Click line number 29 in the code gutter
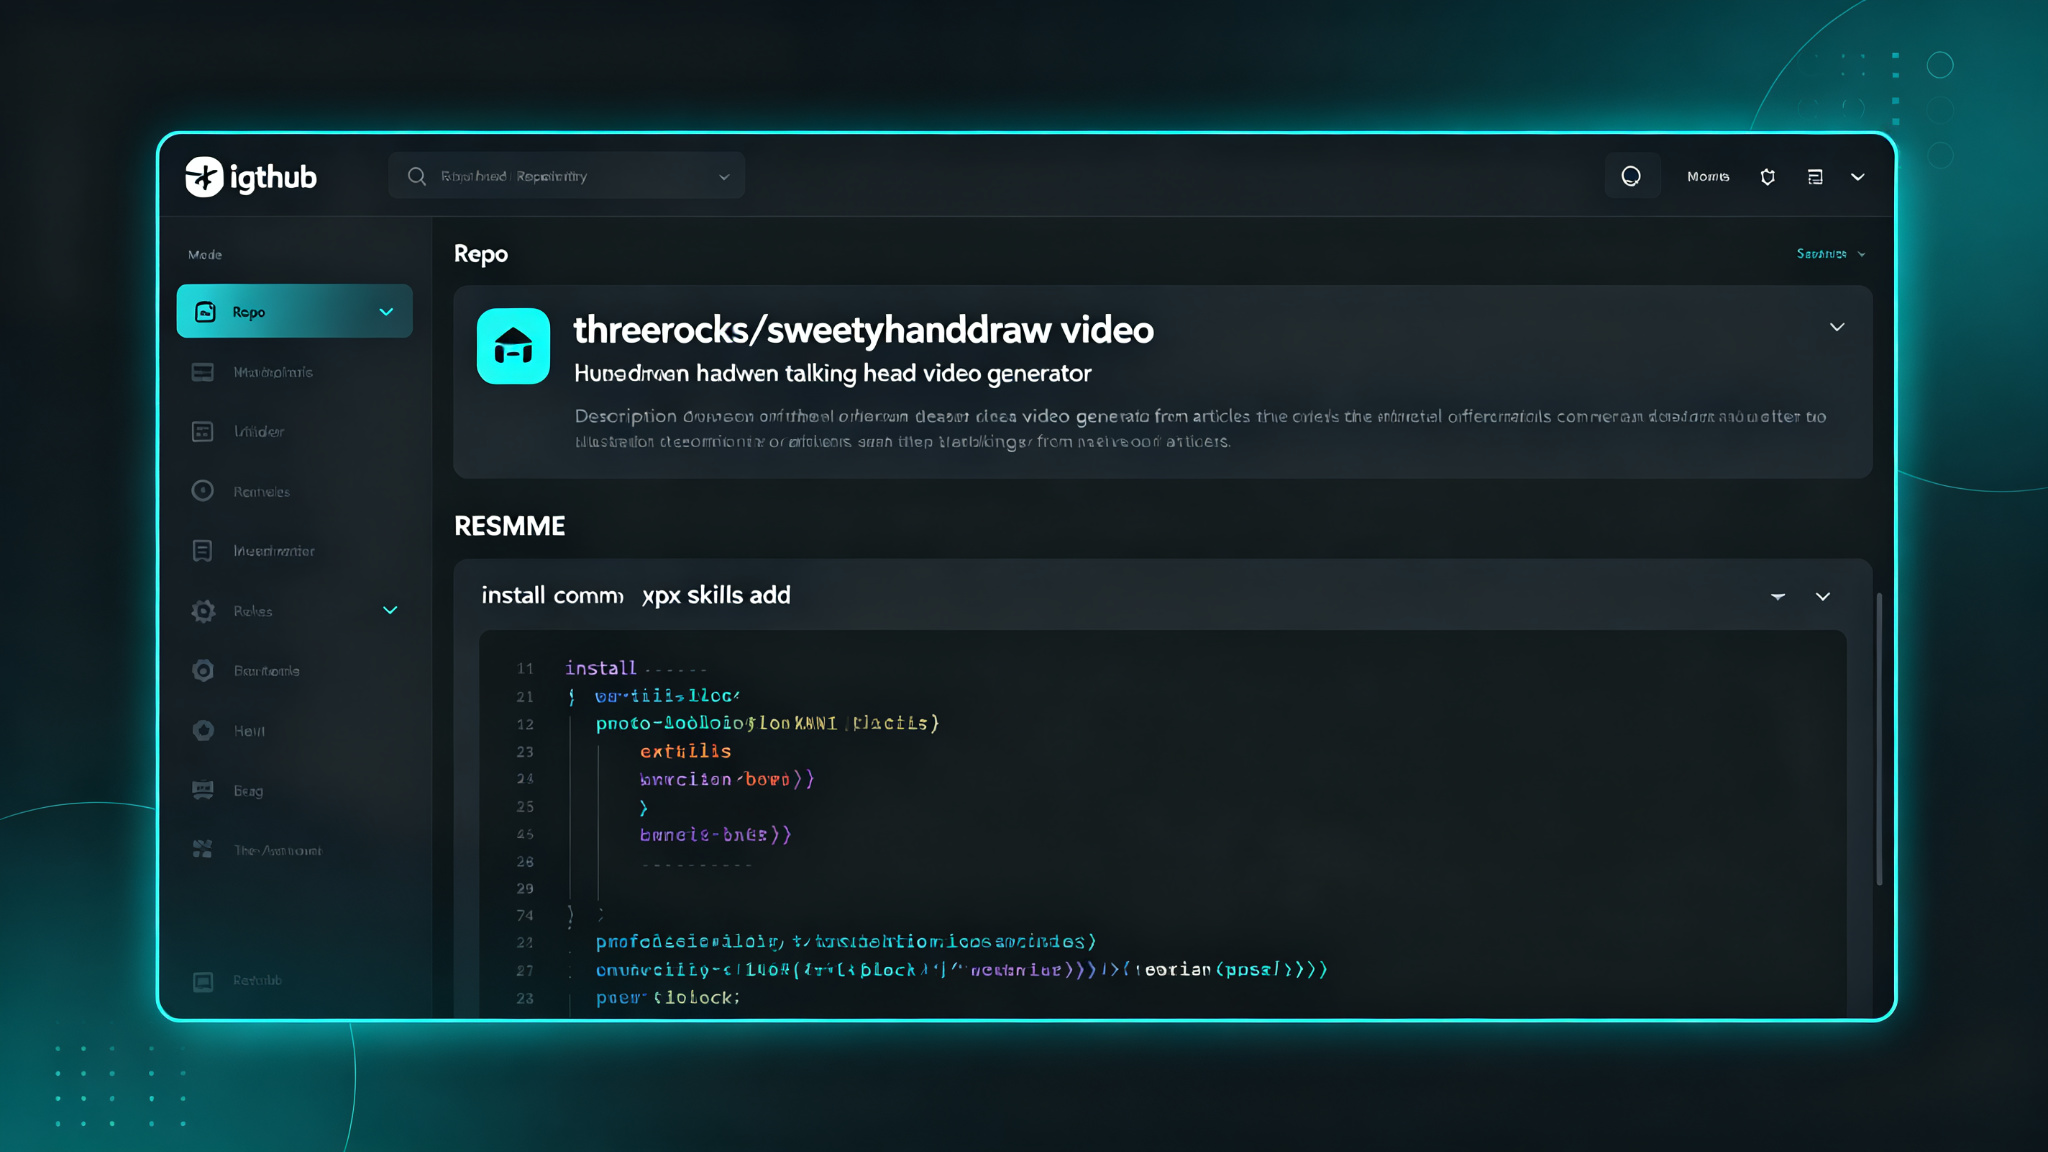The height and width of the screenshot is (1152, 2048). pyautogui.click(x=525, y=888)
